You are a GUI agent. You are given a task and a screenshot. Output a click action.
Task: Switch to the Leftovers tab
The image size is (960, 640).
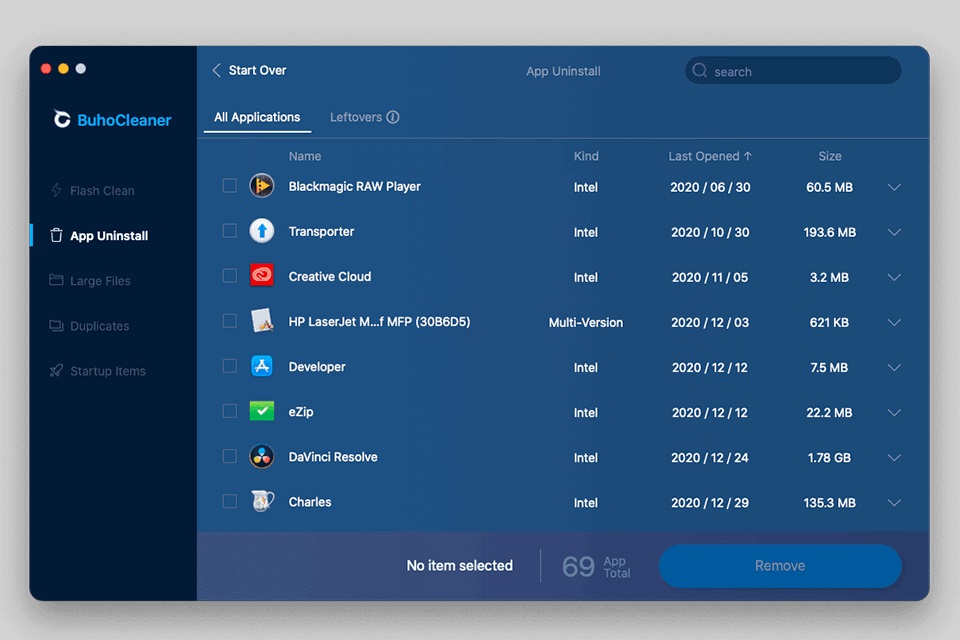364,117
